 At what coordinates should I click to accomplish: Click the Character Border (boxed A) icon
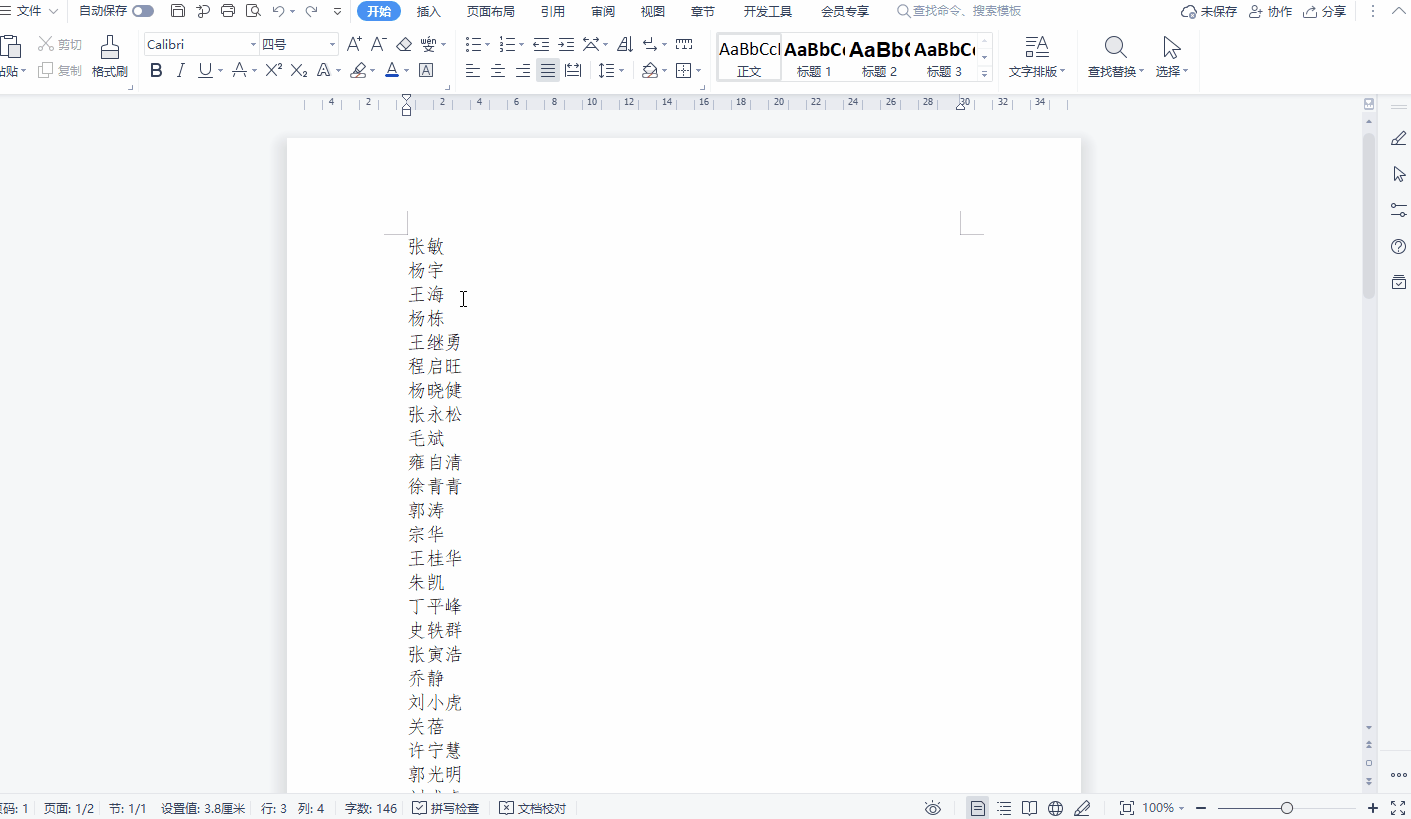[x=425, y=70]
